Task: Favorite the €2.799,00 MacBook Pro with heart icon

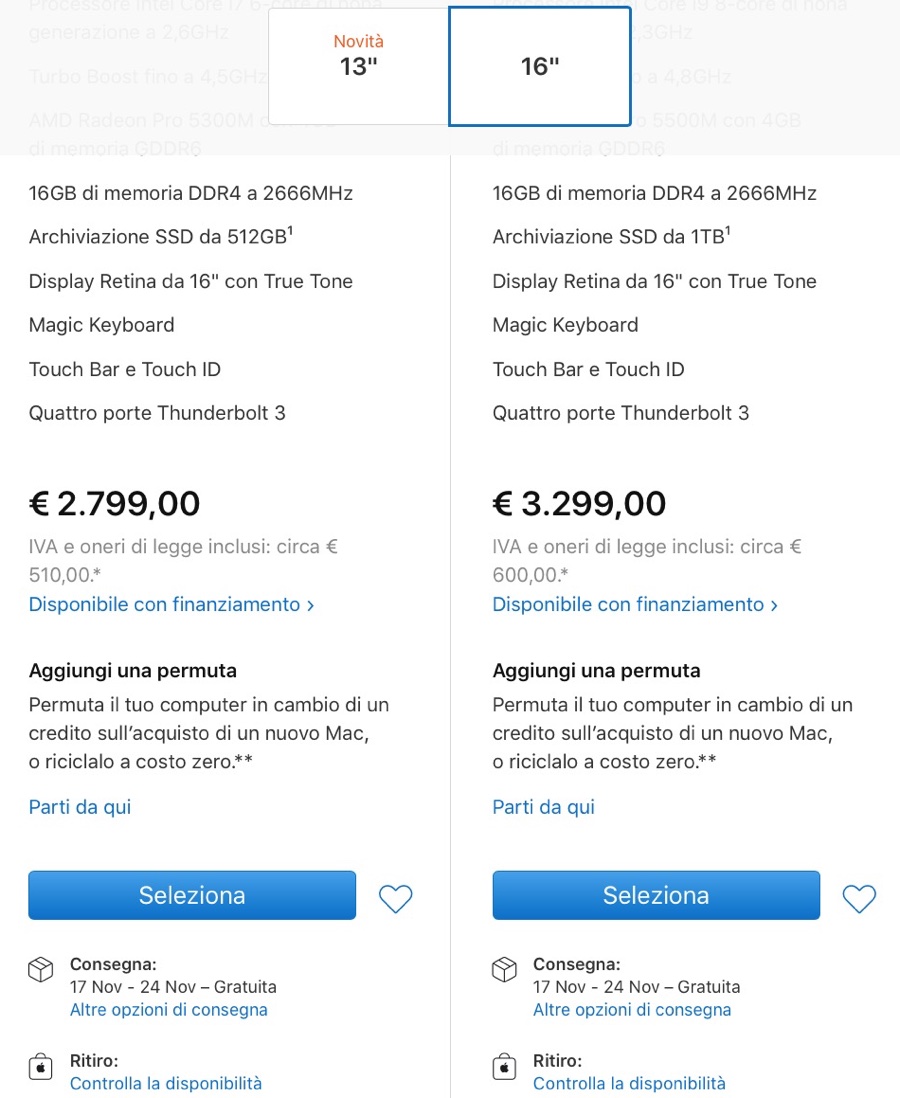Action: 395,898
